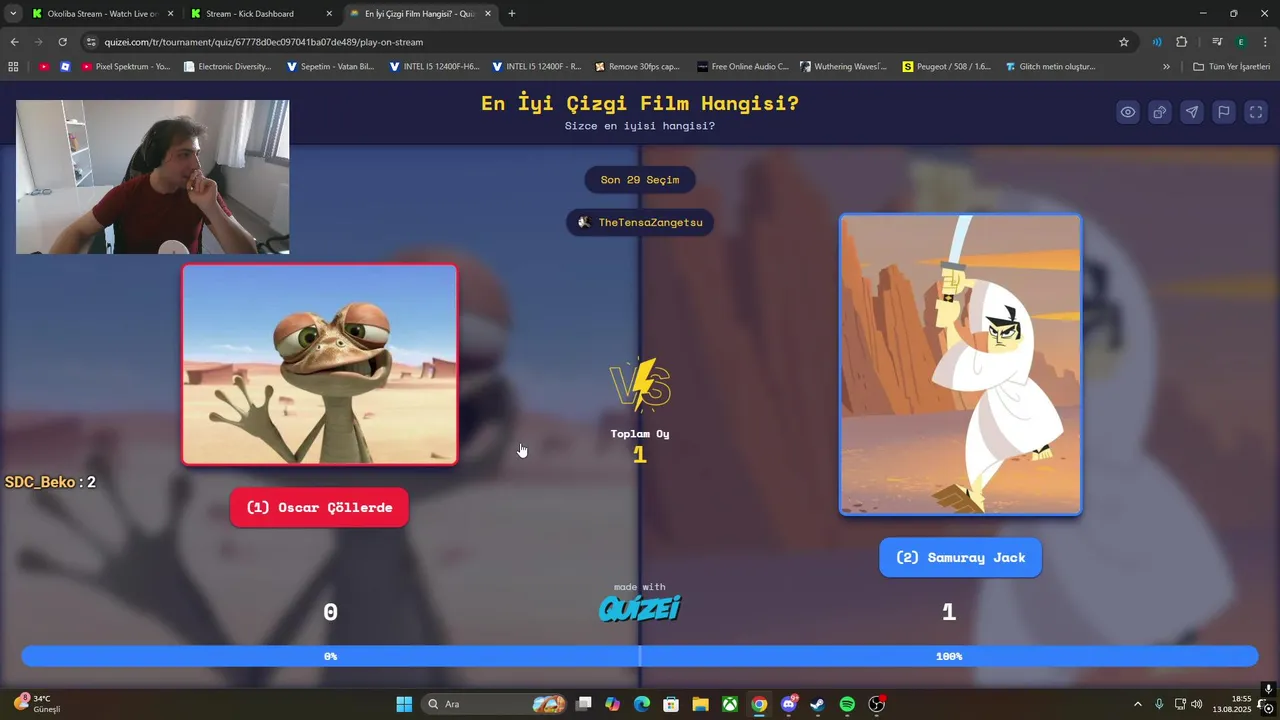This screenshot has height=720, width=1280.
Task: Open Peugeot / 508 bookmark
Action: click(x=947, y=67)
